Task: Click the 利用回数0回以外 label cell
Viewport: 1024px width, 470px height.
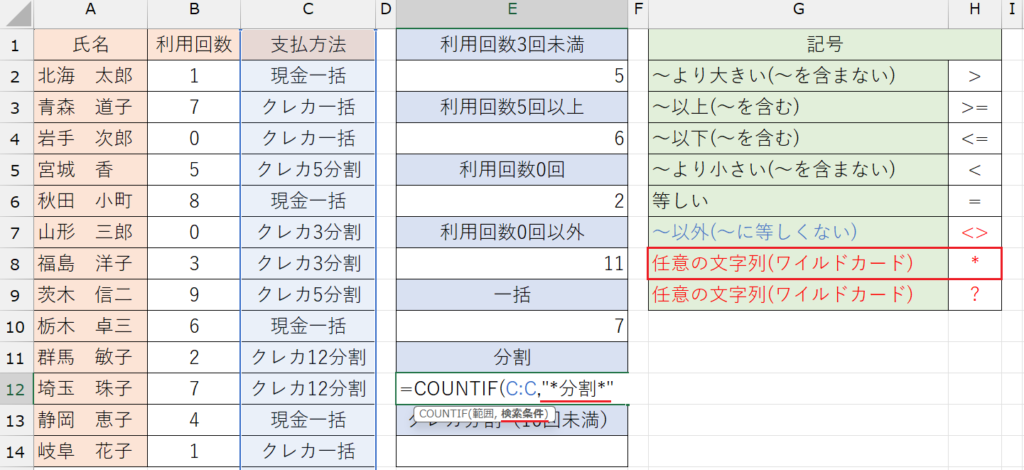Action: coord(512,233)
